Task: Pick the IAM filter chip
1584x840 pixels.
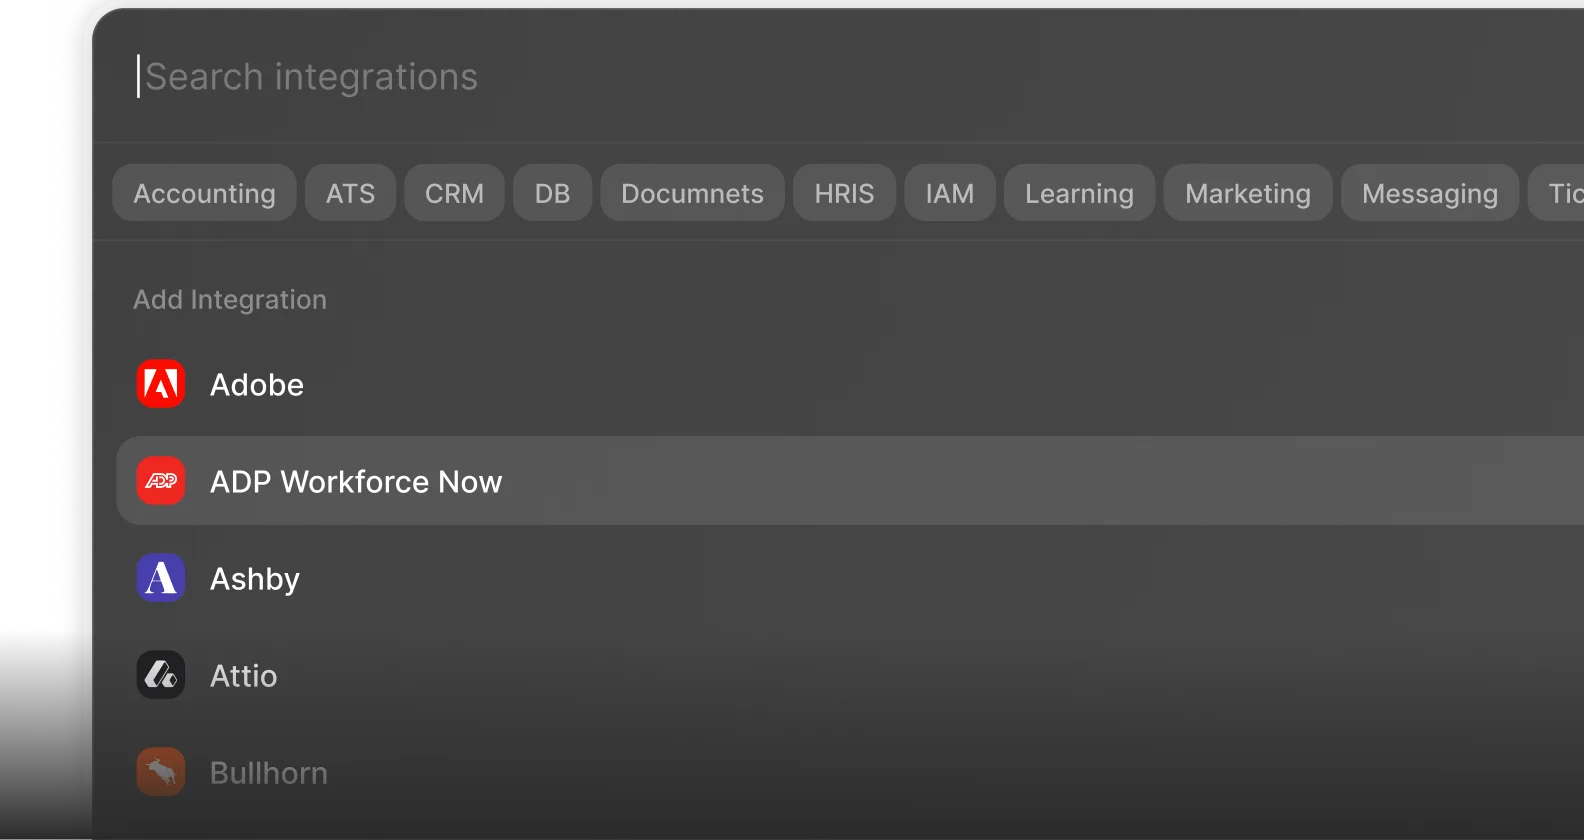Action: click(949, 193)
